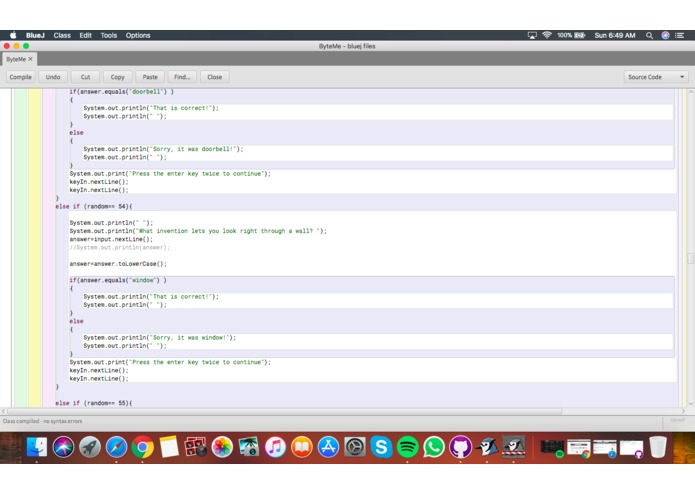
Task: Click the 'Sorry, it was window!' println line
Action: coord(160,338)
